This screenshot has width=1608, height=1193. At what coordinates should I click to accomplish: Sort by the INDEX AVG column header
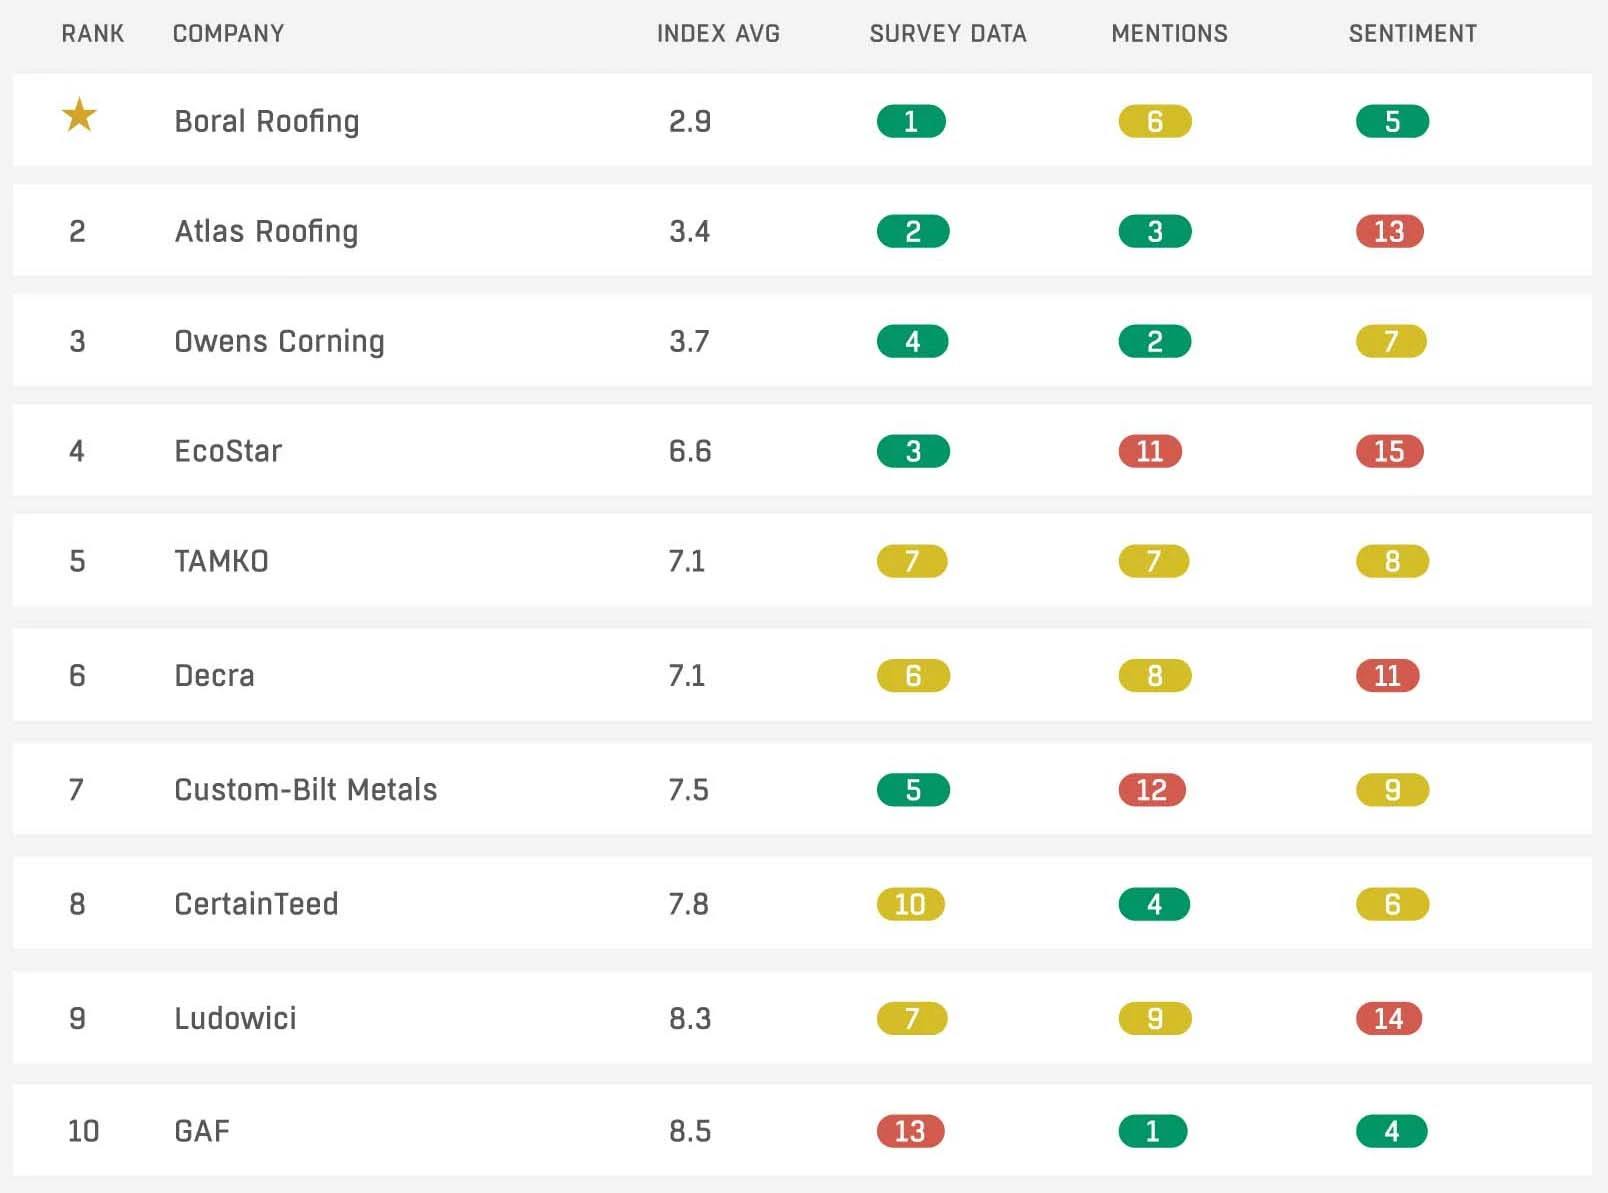718,34
